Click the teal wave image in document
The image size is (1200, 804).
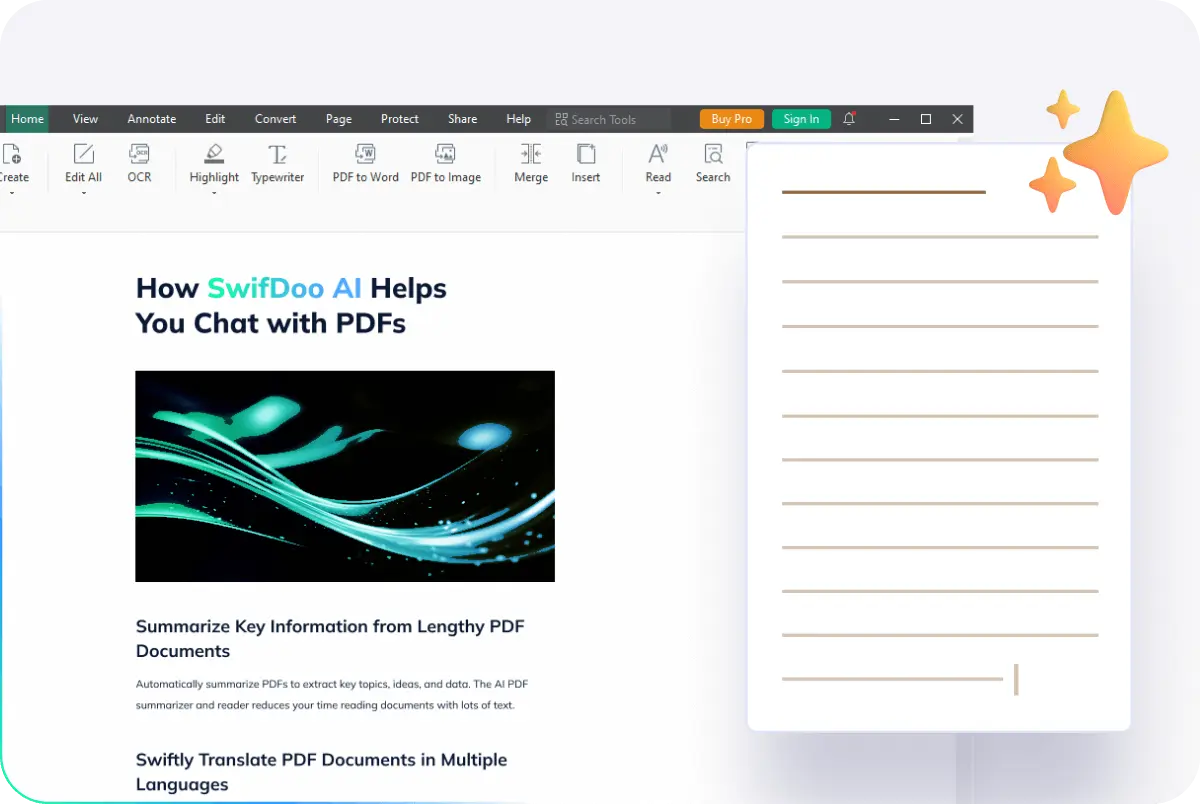coord(345,476)
